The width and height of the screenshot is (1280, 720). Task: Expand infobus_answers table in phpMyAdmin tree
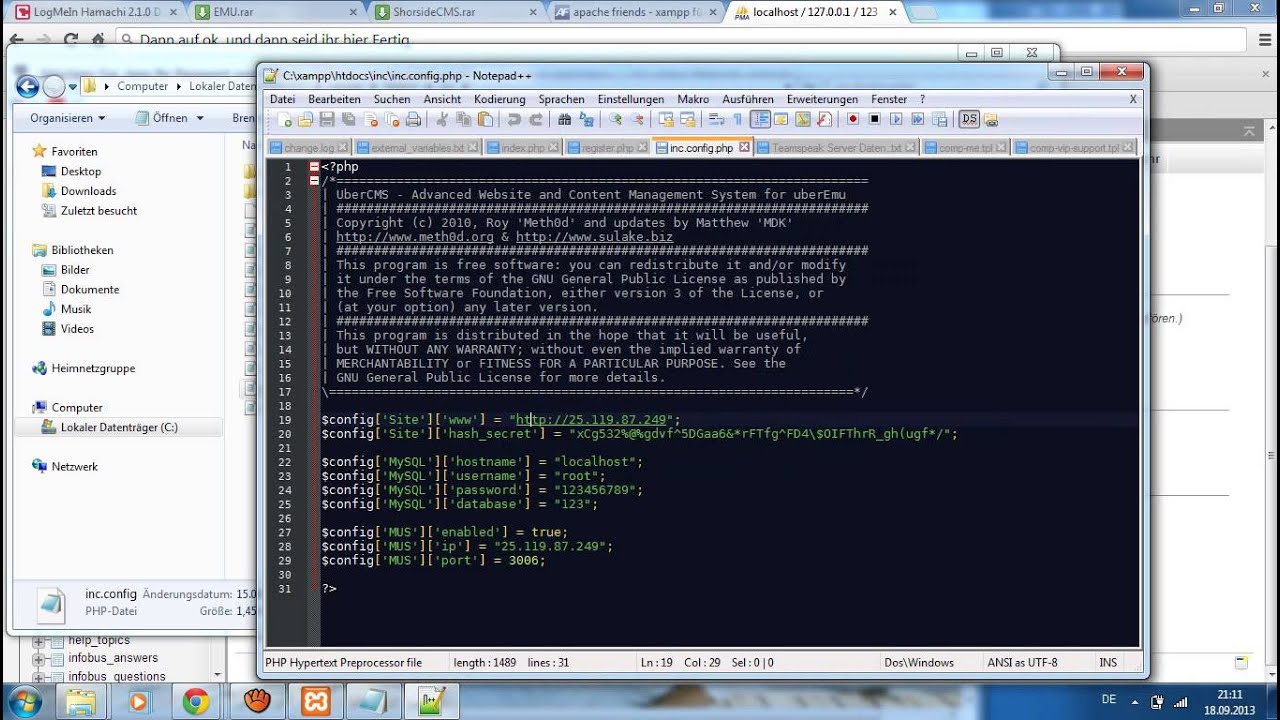[38, 659]
